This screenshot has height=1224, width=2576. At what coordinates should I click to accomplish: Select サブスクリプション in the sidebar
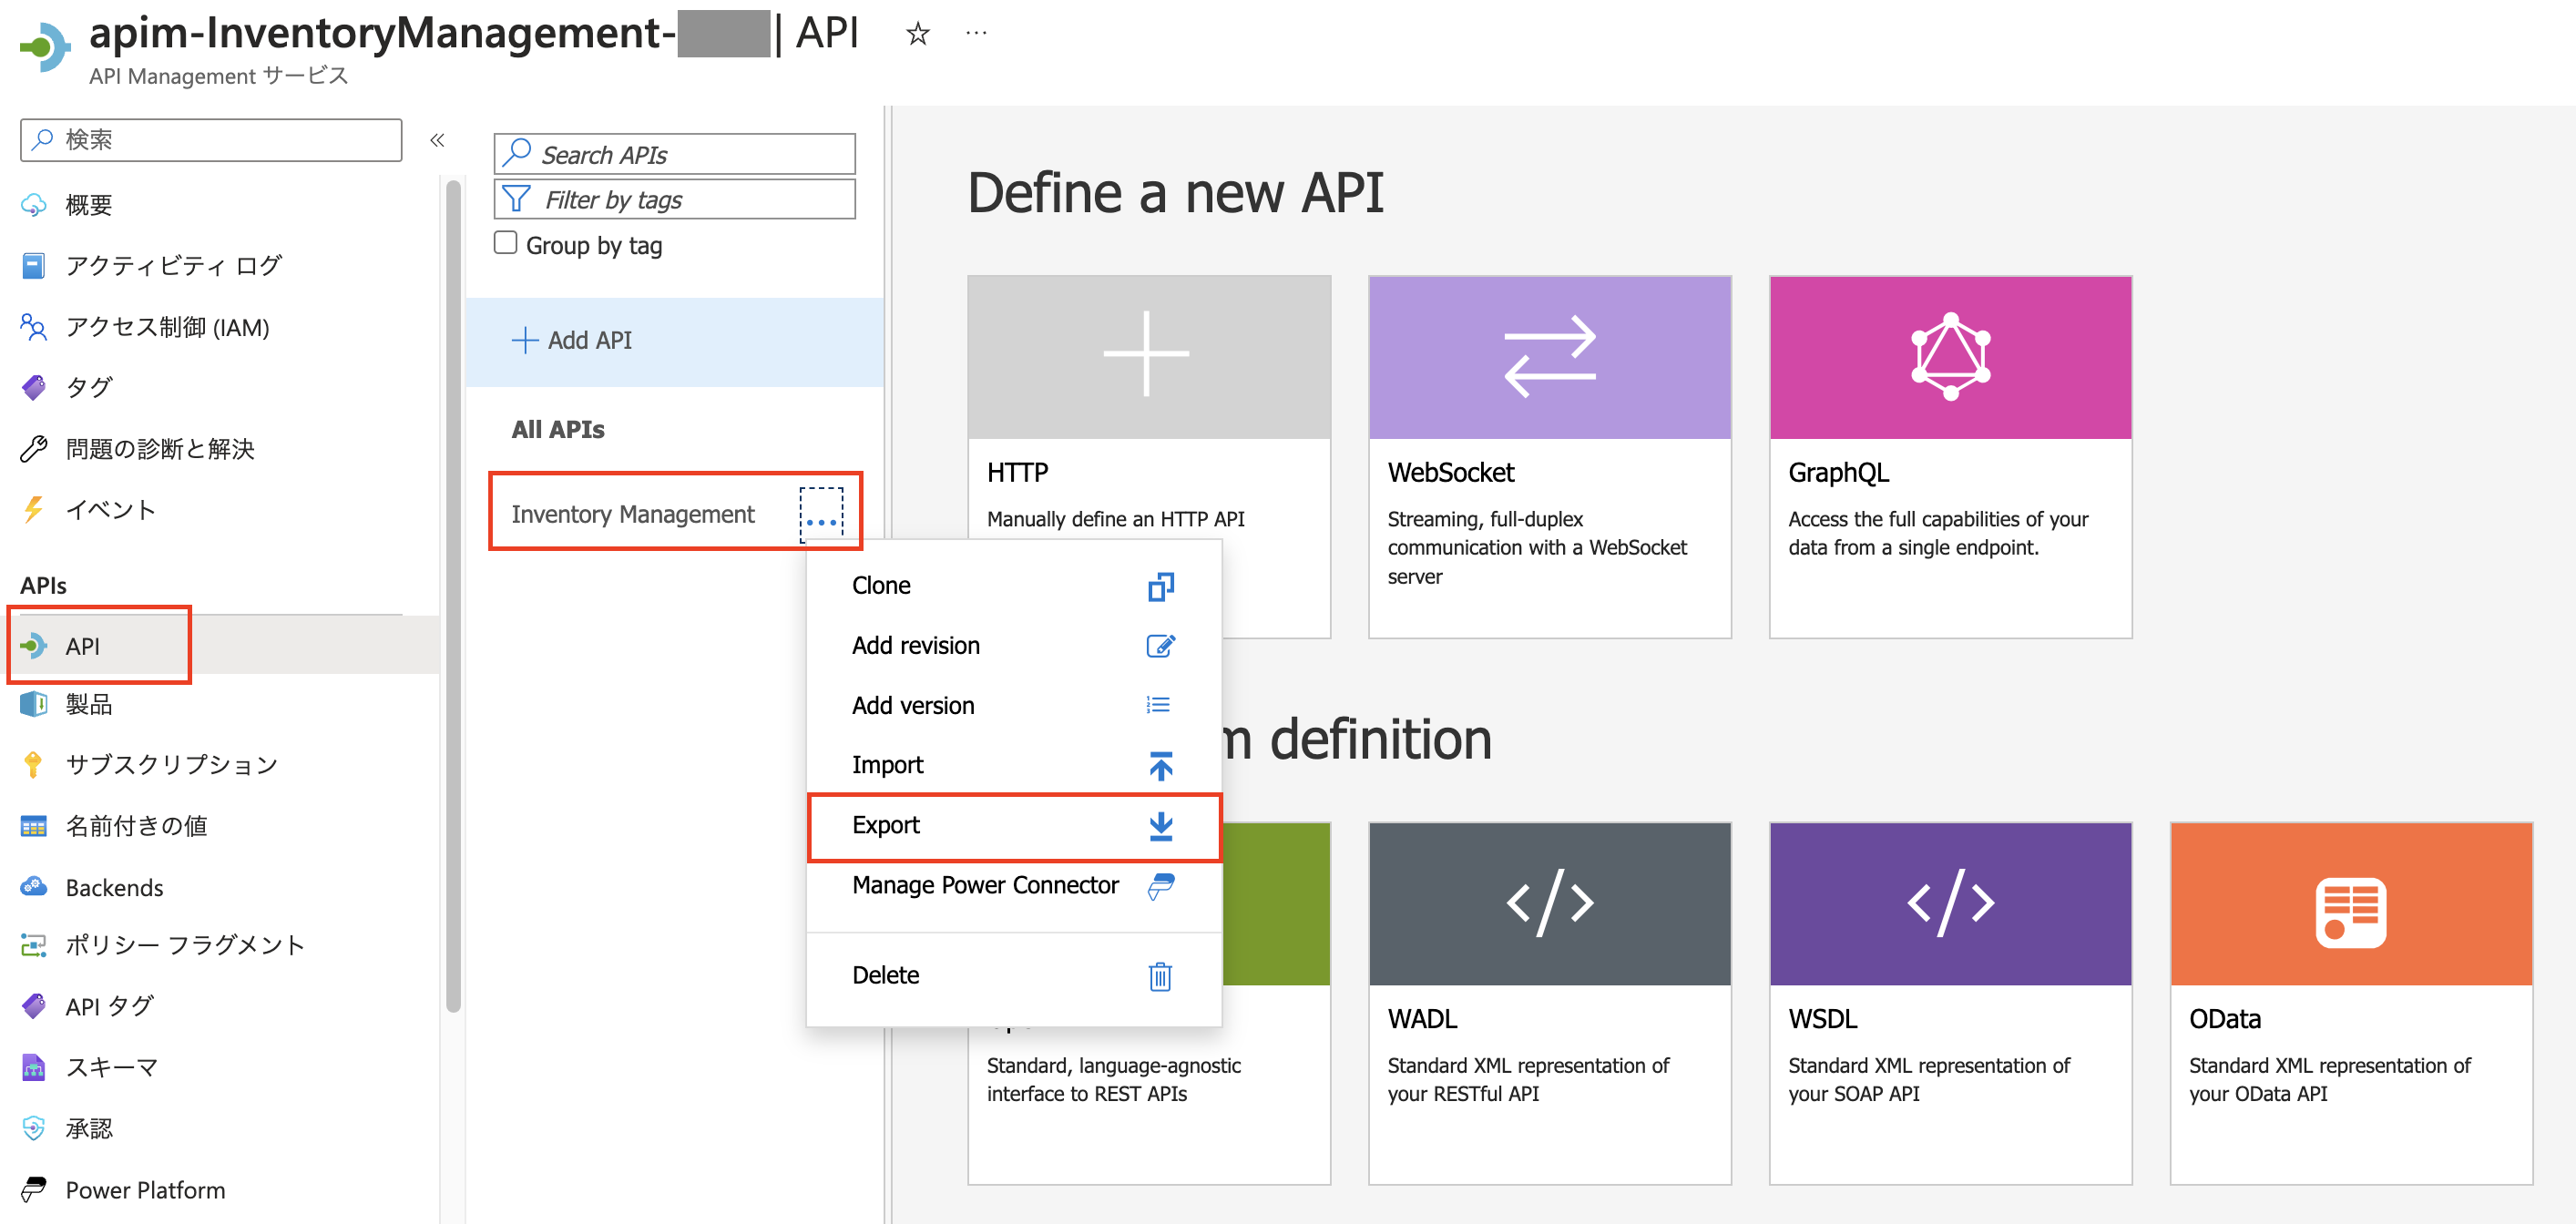170,764
